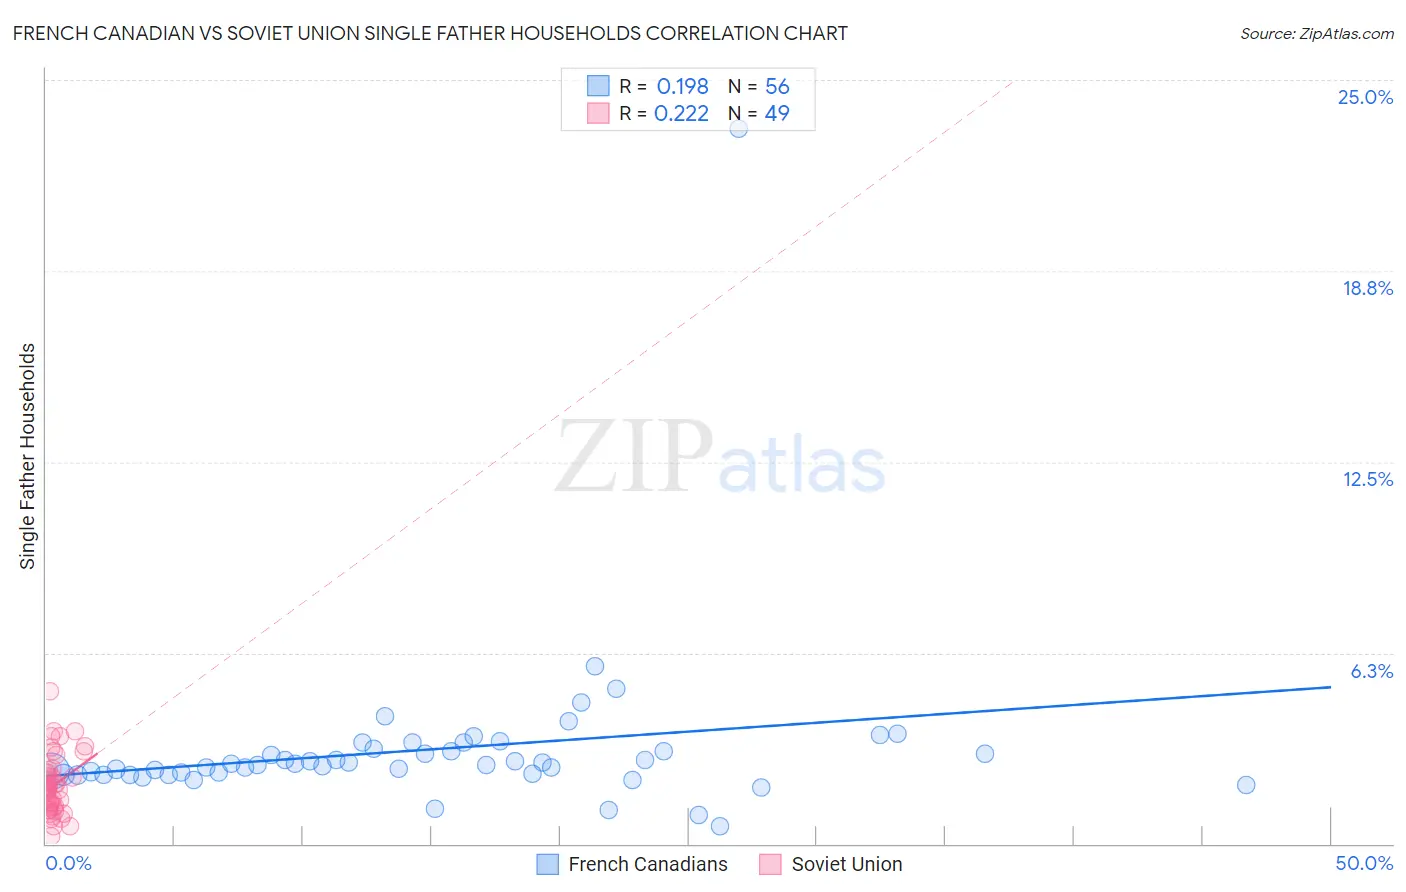Image resolution: width=1406 pixels, height=892 pixels.
Task: Click the chart title text
Action: [430, 33]
